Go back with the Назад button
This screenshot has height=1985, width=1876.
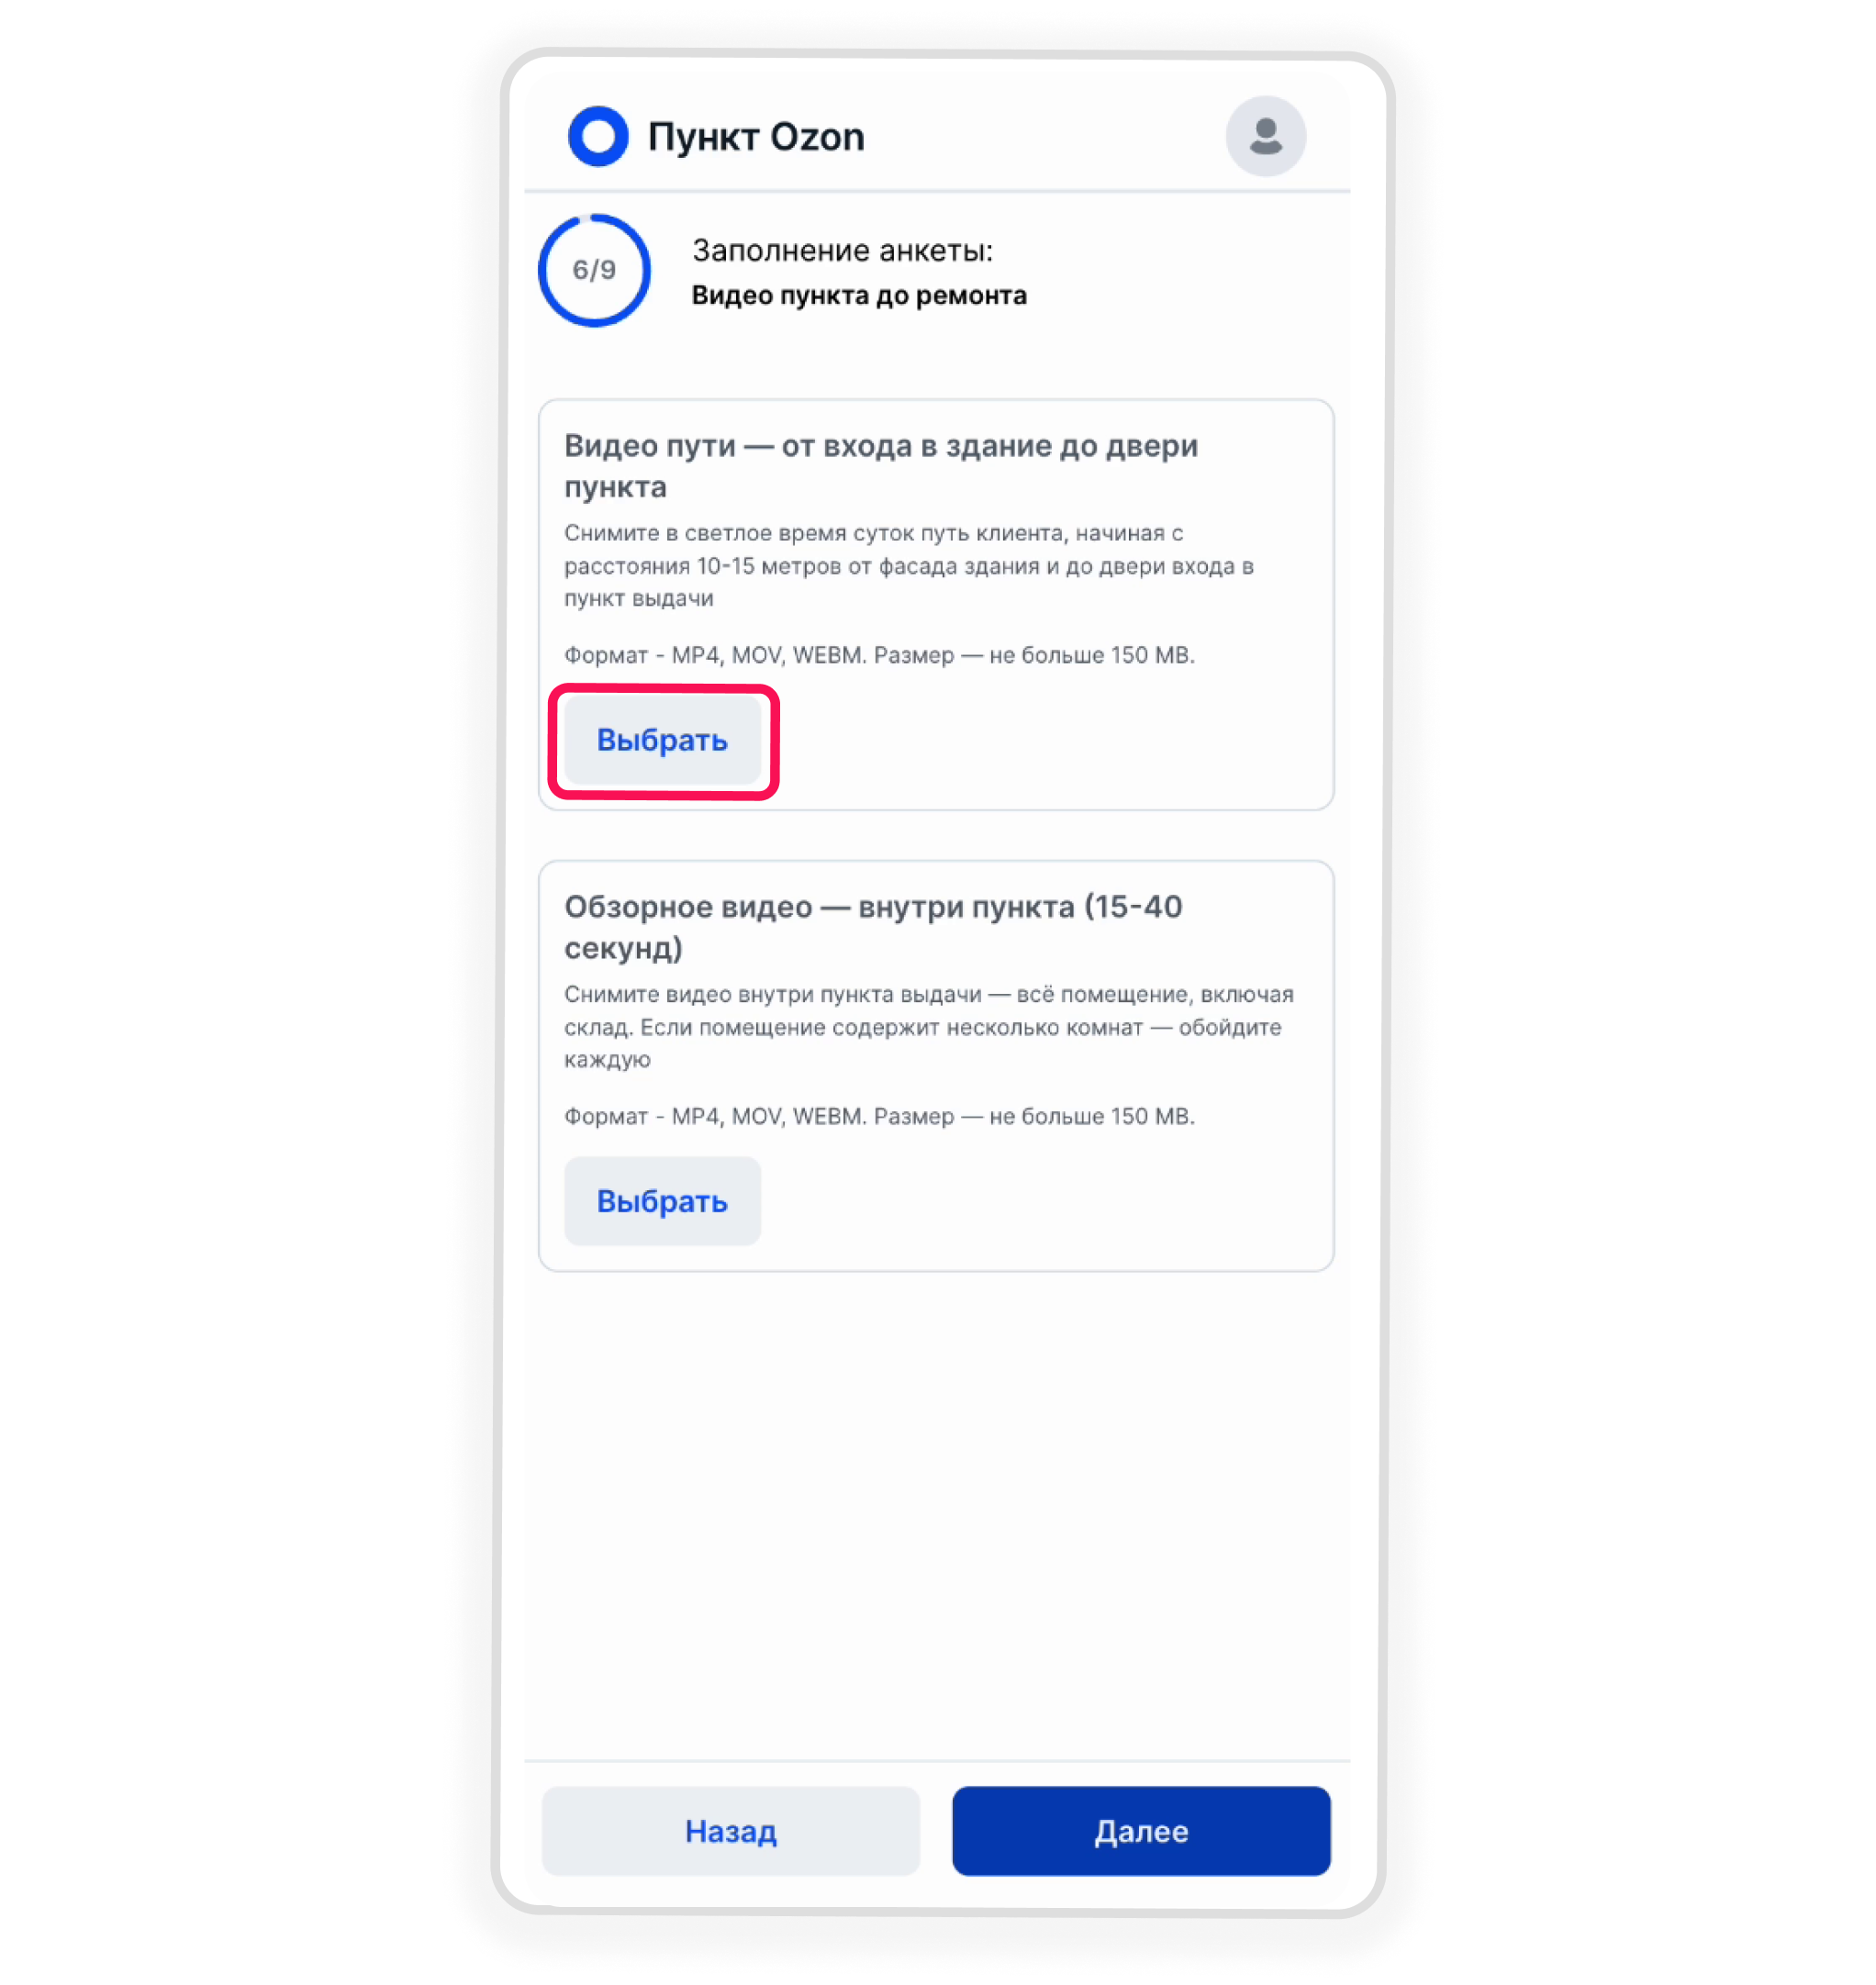[x=731, y=1831]
